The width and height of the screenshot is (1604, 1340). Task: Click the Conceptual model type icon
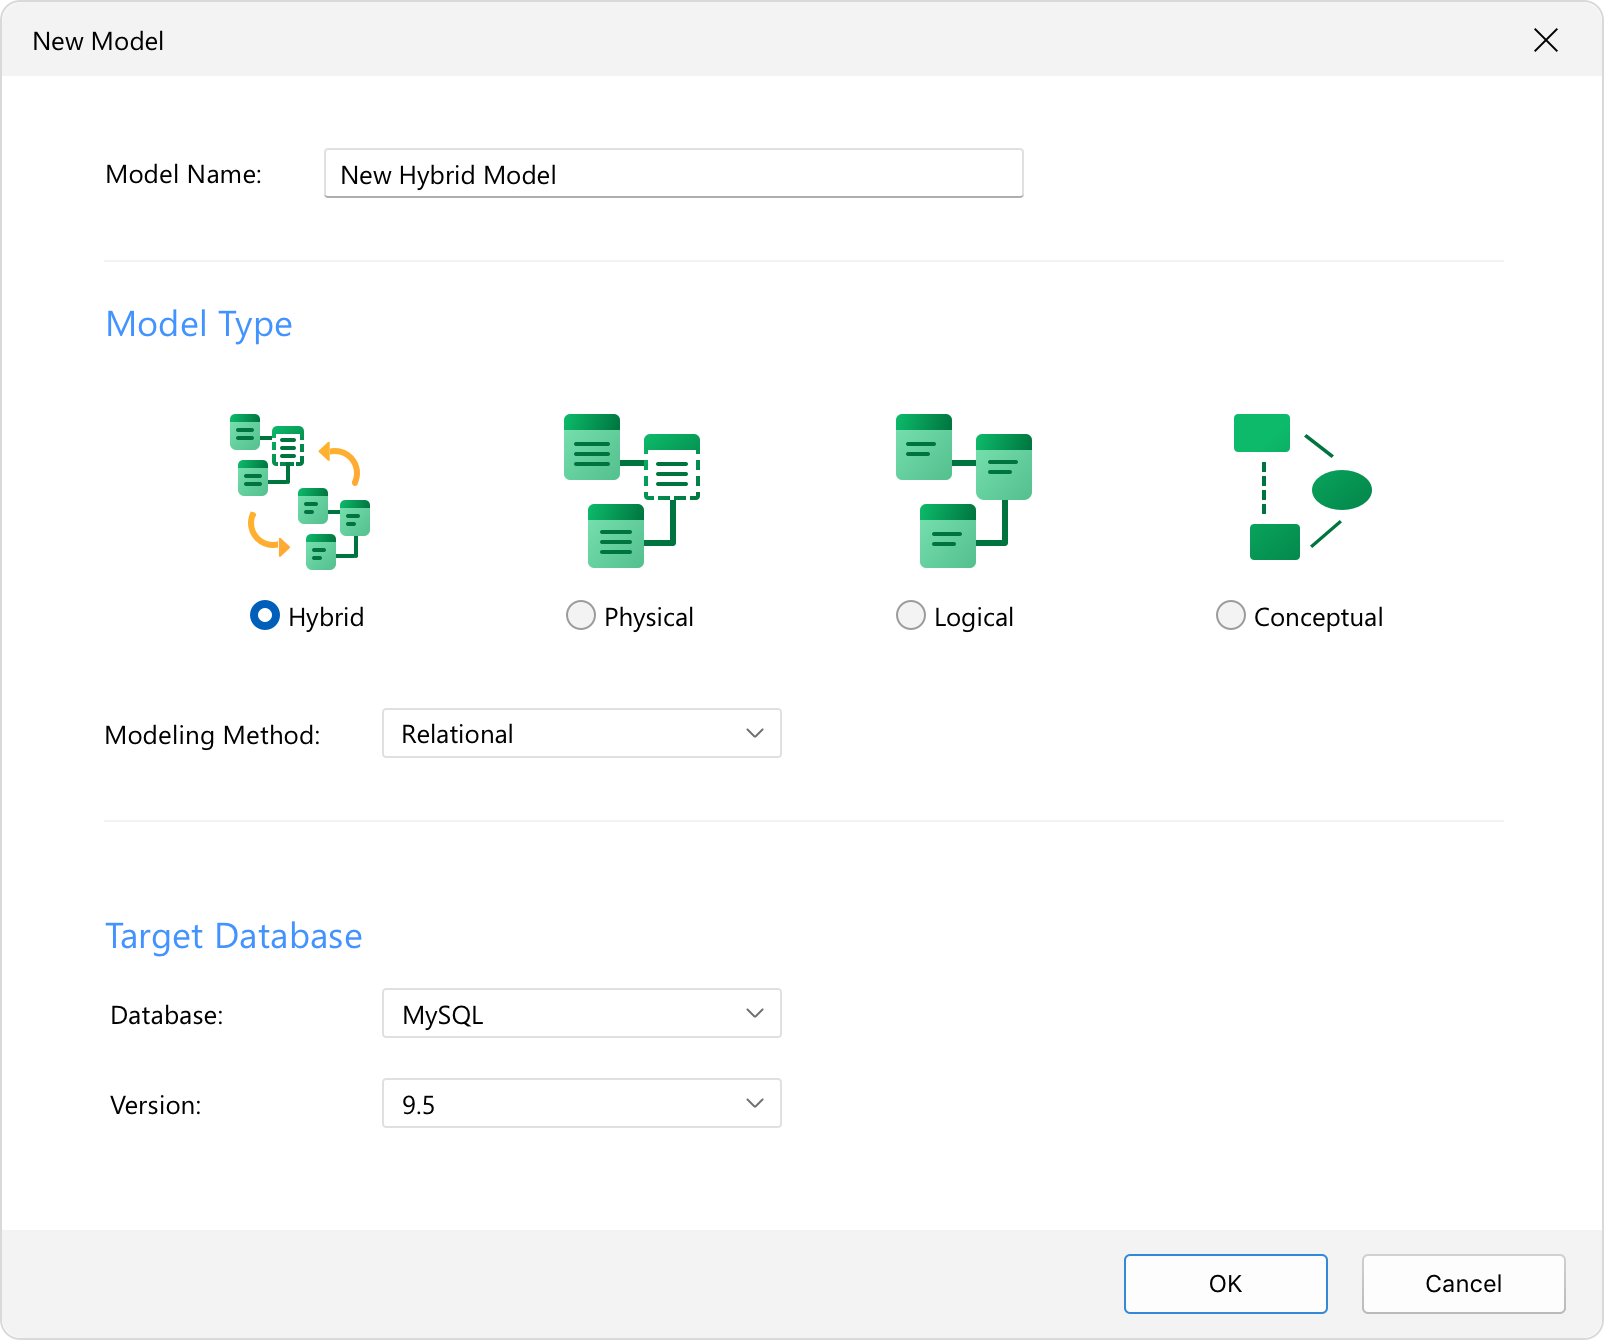(x=1302, y=487)
